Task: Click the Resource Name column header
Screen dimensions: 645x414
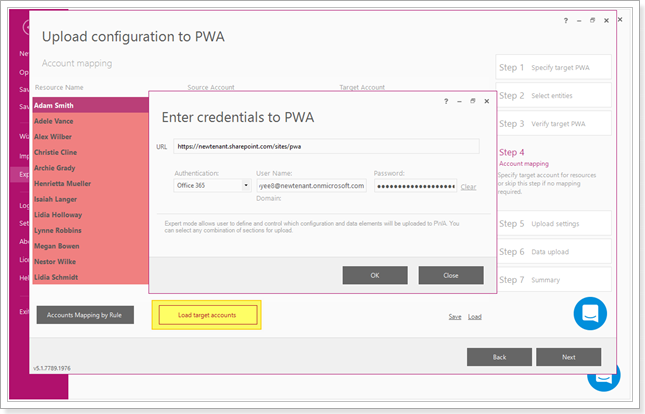Action: click(59, 87)
